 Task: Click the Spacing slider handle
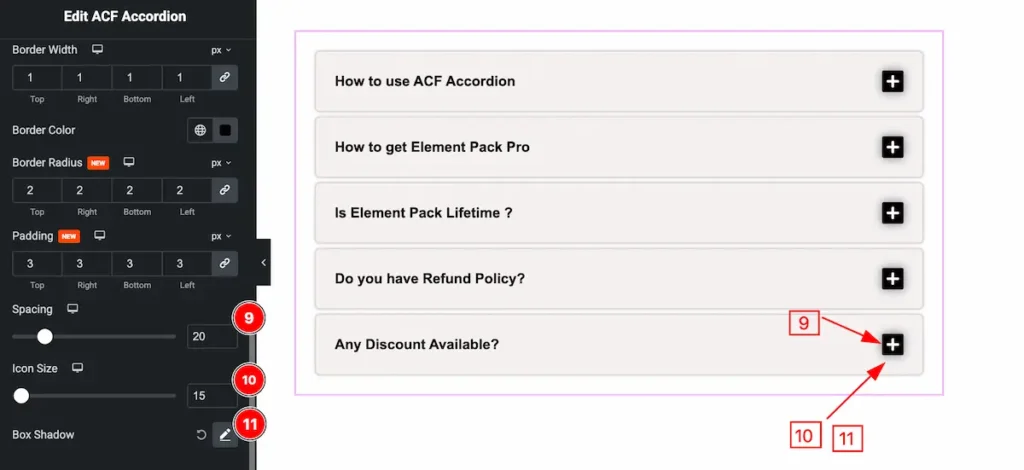(45, 337)
